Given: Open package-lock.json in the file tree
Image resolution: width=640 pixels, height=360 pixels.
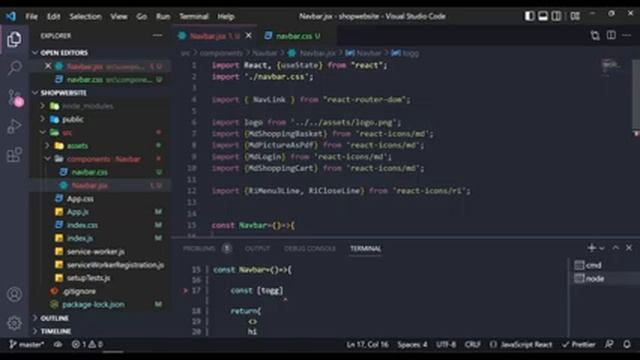Looking at the screenshot, I should pyautogui.click(x=93, y=304).
